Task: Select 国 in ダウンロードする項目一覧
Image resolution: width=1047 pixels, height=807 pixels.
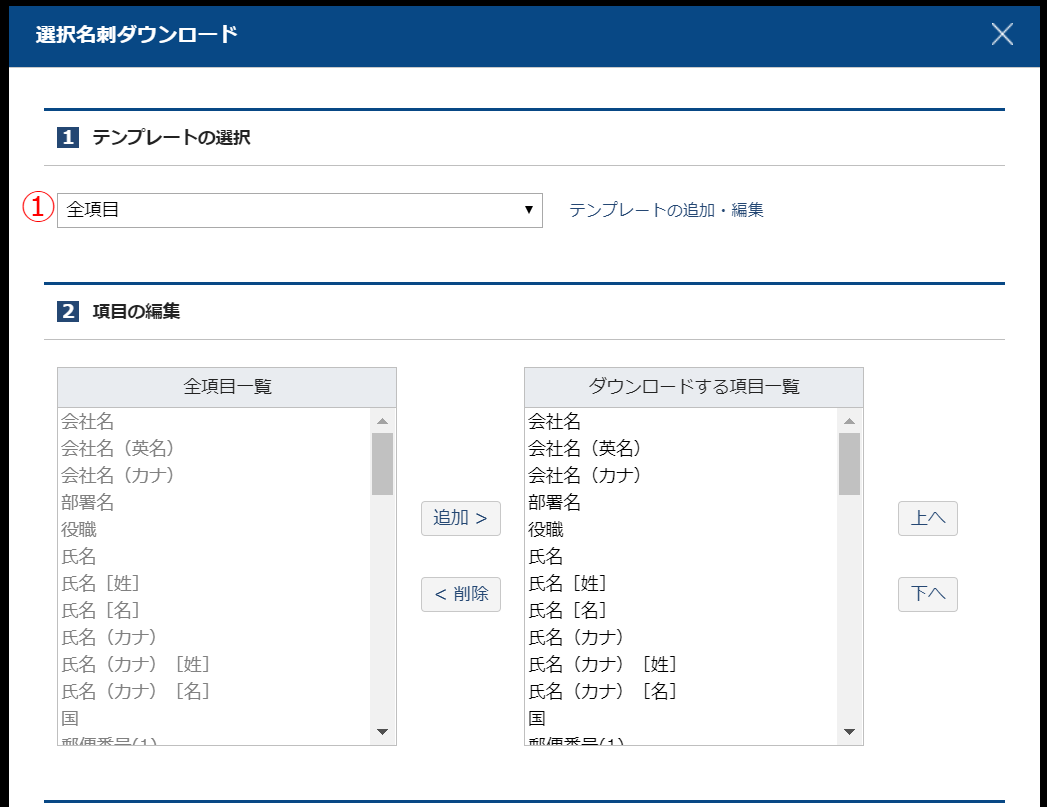Action: pyautogui.click(x=537, y=718)
